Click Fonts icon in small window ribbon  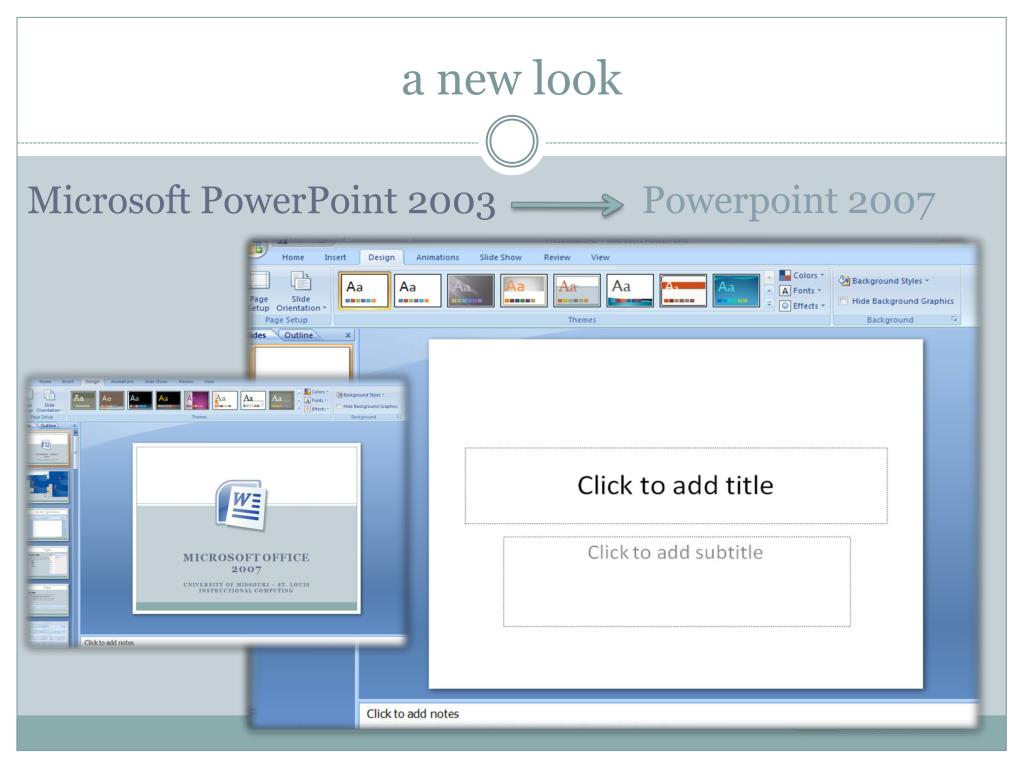(308, 400)
